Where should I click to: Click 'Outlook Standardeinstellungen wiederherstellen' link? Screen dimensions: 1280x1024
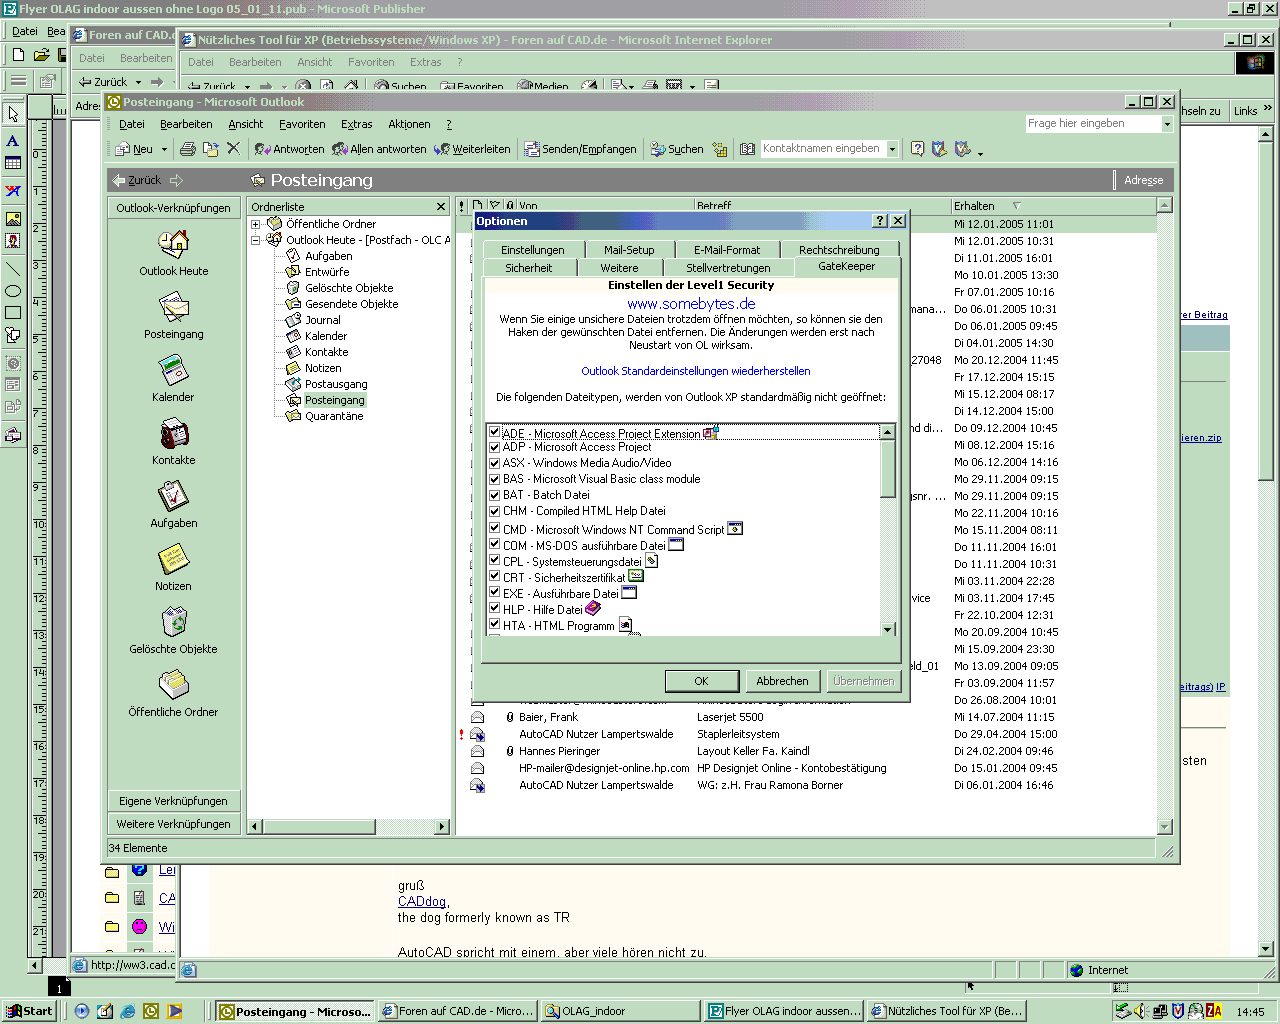pos(696,371)
